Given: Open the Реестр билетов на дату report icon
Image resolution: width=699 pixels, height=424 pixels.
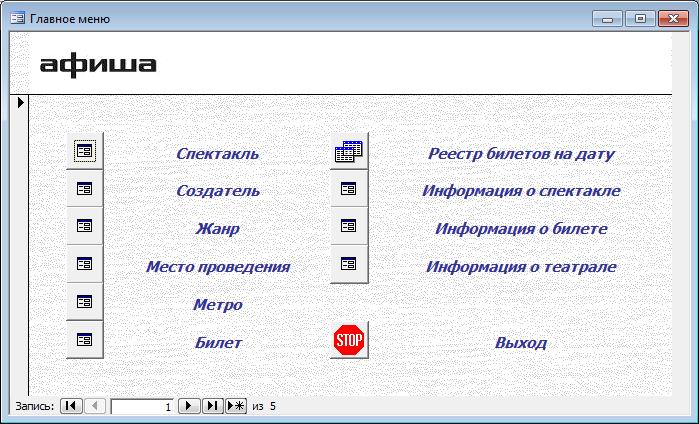Looking at the screenshot, I should [x=349, y=152].
